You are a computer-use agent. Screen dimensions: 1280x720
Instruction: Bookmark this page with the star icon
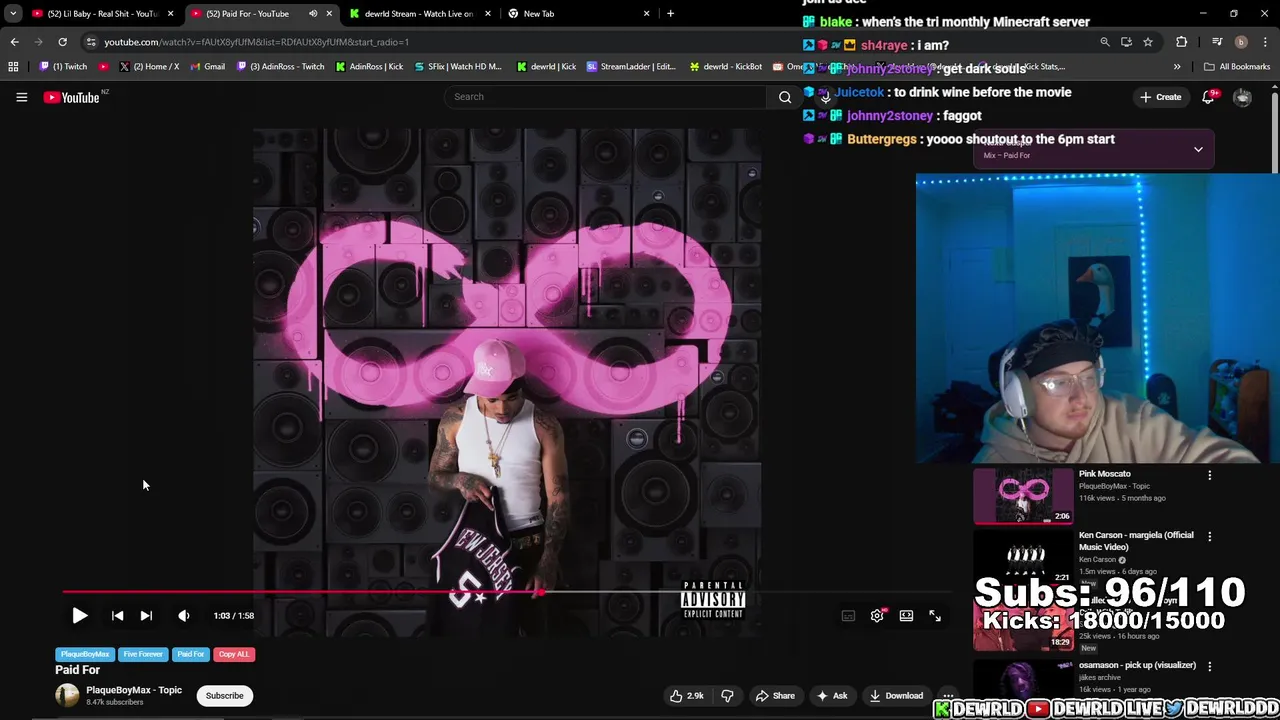pyautogui.click(x=1148, y=42)
